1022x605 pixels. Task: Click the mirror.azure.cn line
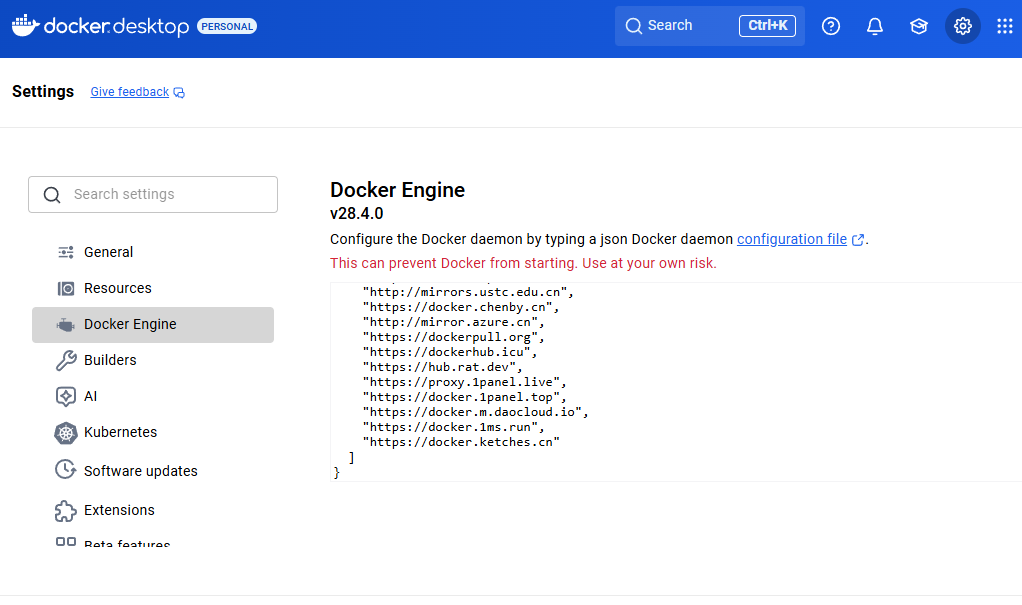tap(454, 322)
